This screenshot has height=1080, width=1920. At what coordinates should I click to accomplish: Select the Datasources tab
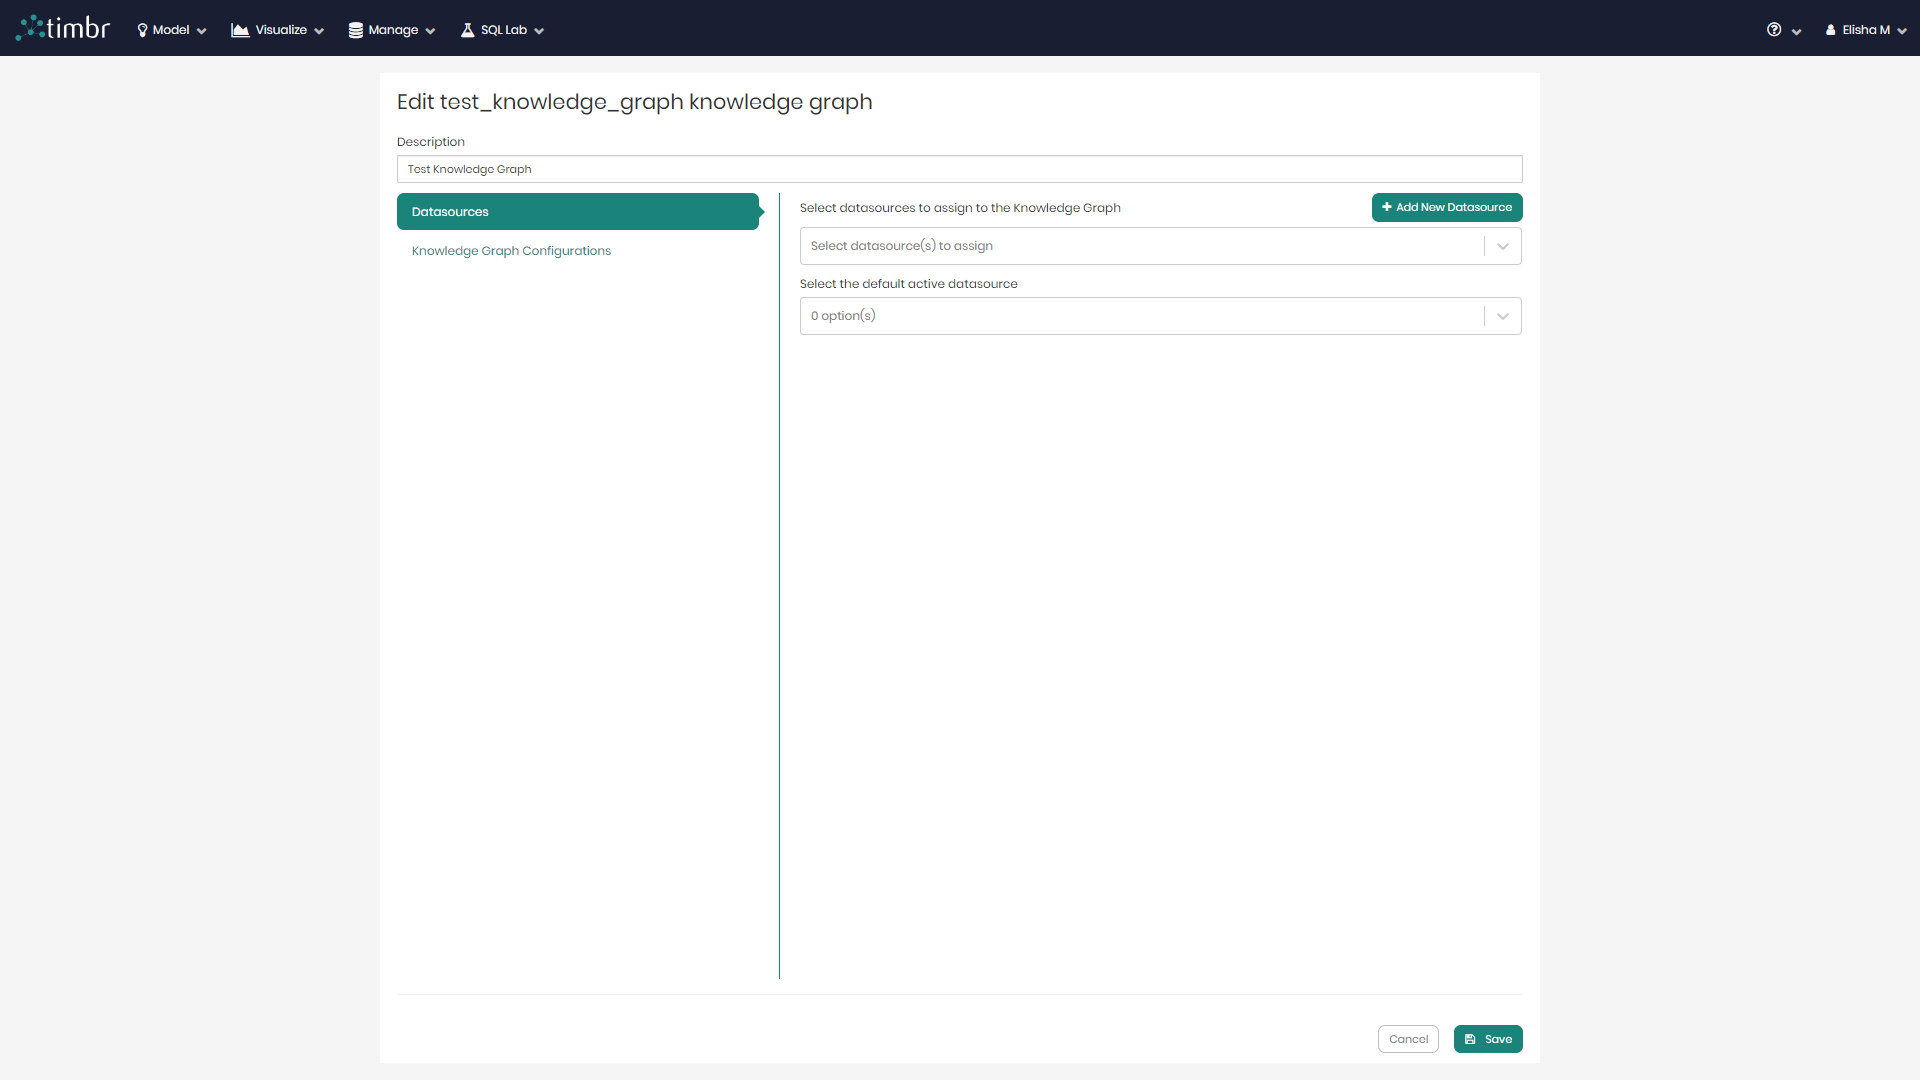pyautogui.click(x=578, y=212)
